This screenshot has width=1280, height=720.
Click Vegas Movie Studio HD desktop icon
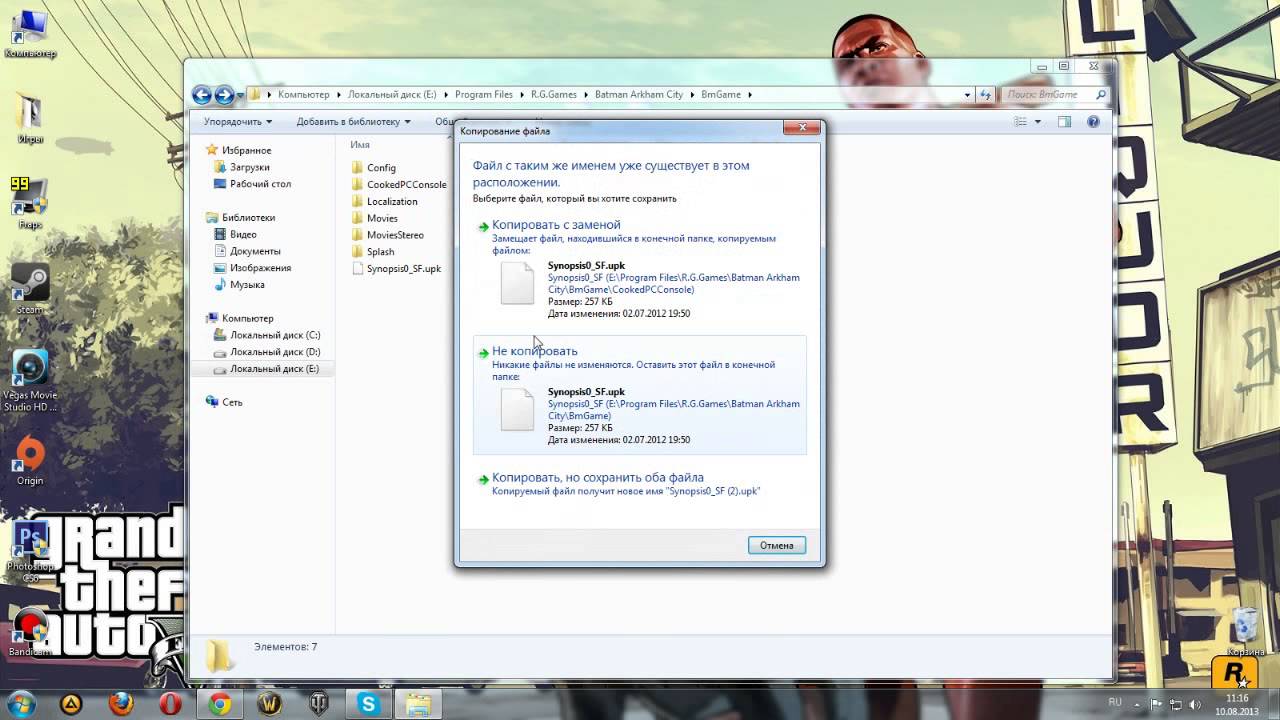tap(30, 381)
